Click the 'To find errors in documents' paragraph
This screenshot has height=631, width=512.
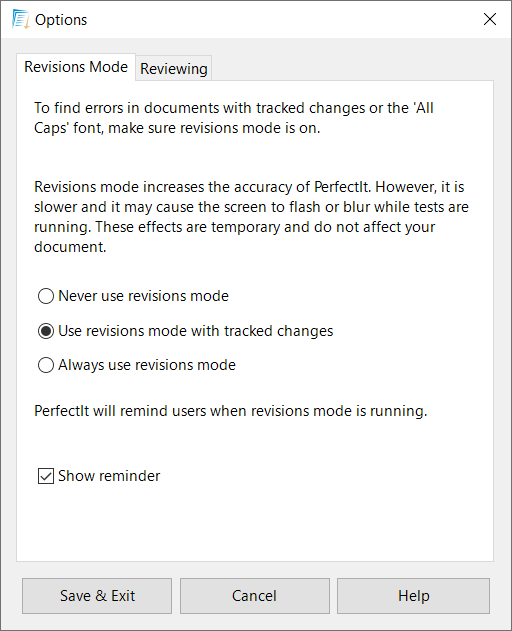[234, 118]
